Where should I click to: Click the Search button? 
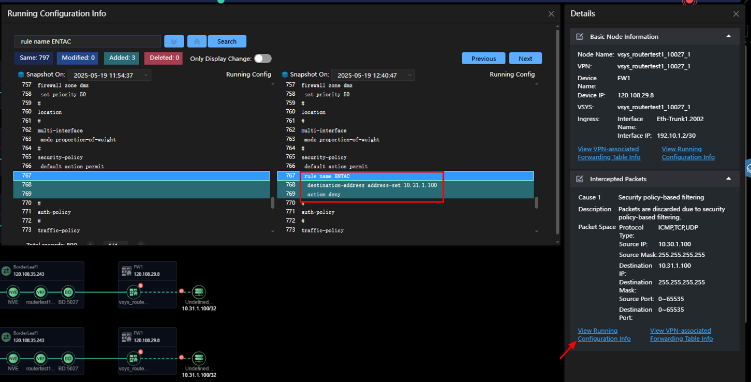[x=227, y=42]
